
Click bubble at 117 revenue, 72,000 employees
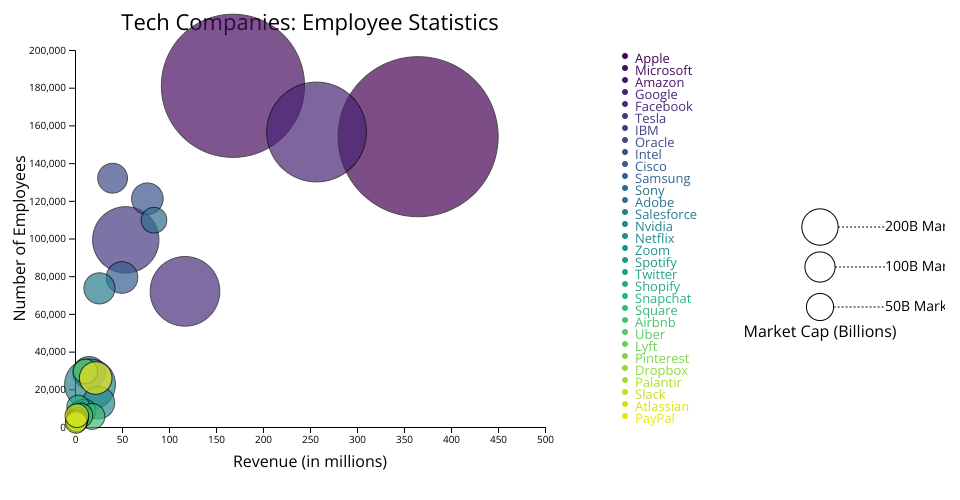coord(185,291)
